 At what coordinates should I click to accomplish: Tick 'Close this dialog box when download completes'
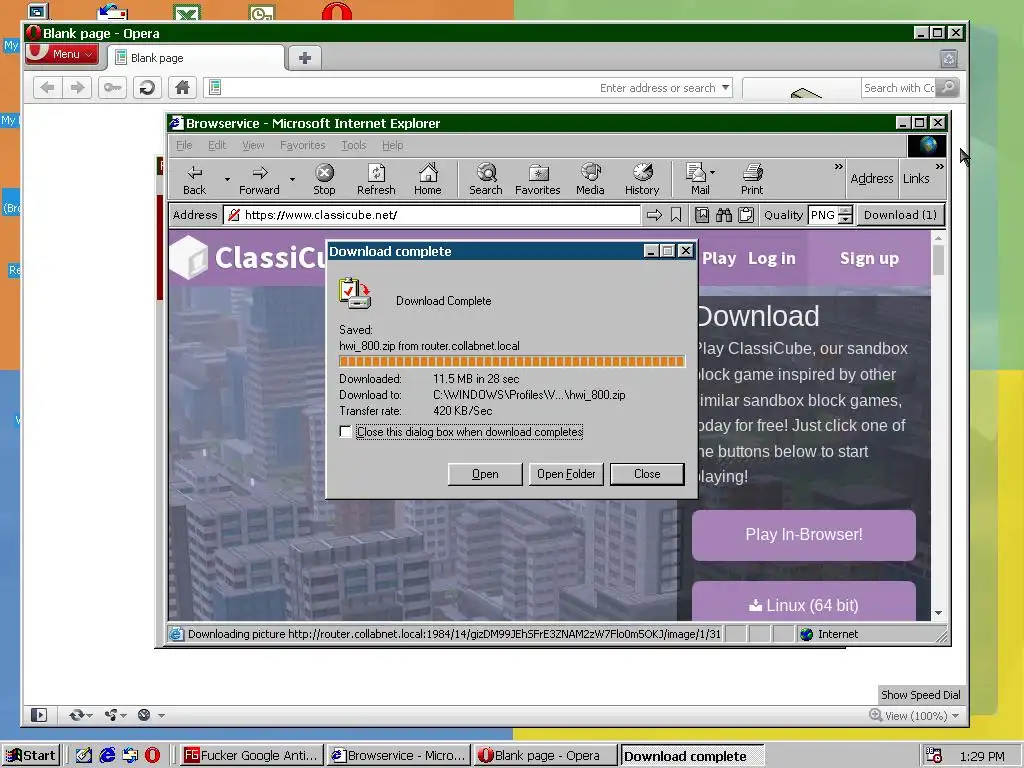345,432
